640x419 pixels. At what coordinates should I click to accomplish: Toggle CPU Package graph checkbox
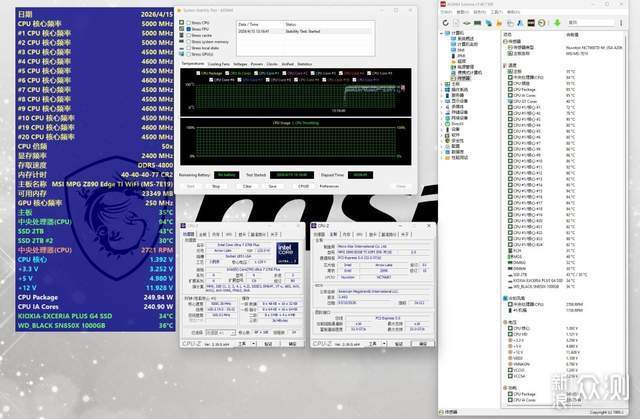[198, 73]
